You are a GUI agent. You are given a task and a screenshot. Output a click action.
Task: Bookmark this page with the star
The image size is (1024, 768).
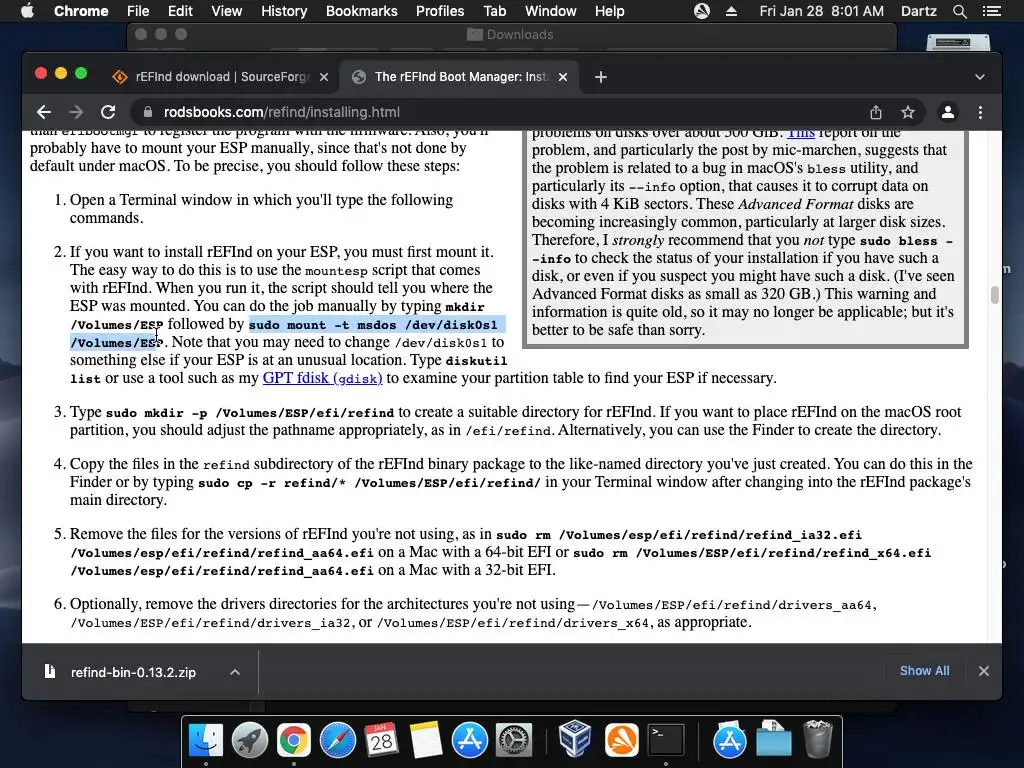[x=908, y=112]
